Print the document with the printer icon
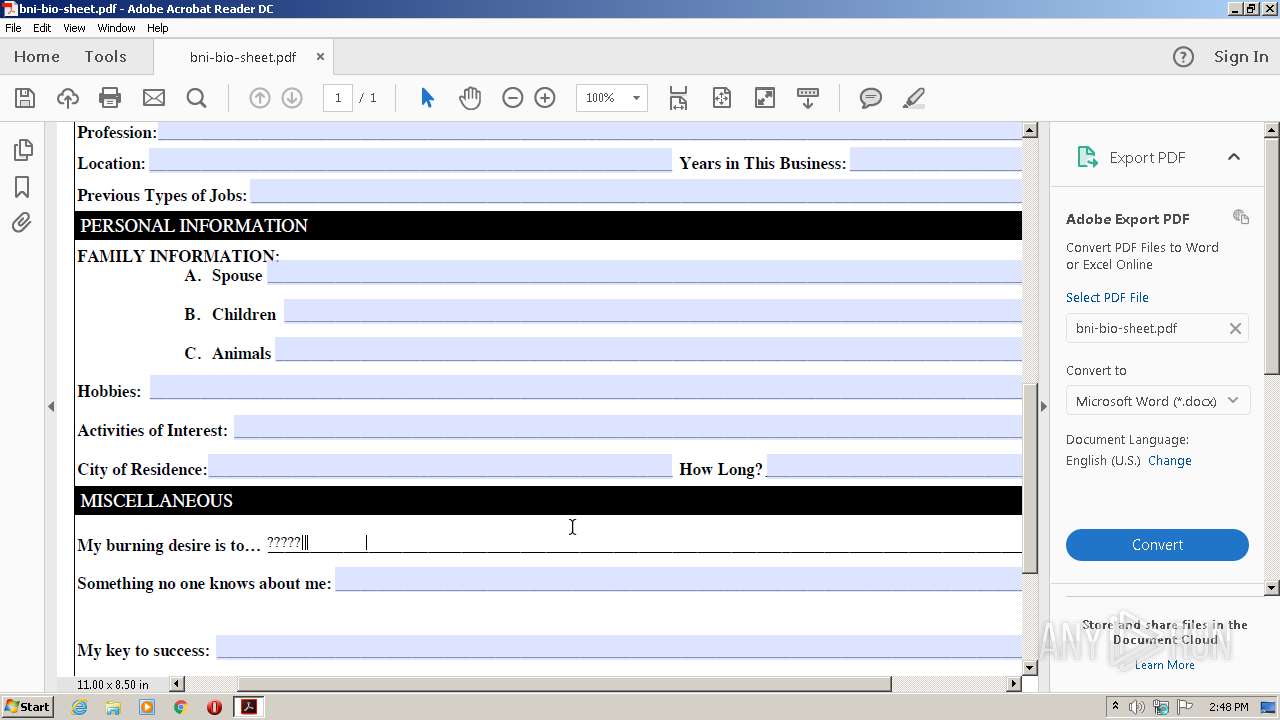 point(110,98)
